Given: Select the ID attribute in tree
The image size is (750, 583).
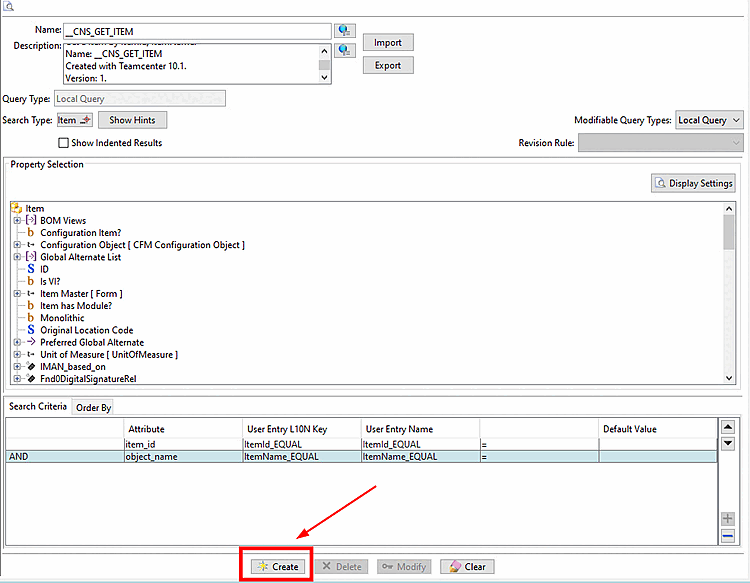Looking at the screenshot, I should 44,269.
